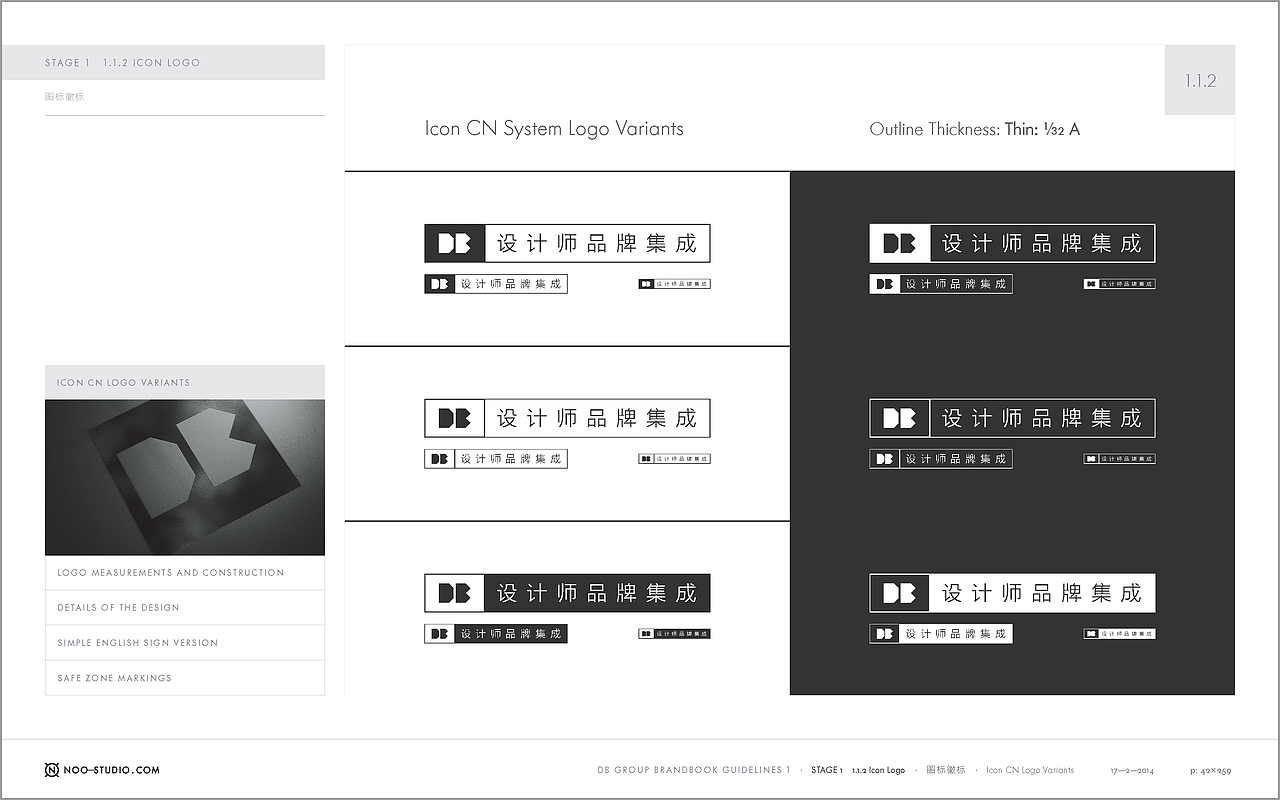This screenshot has width=1280, height=800.
Task: Click medium logo with white DB block on dark panel
Action: [x=941, y=284]
